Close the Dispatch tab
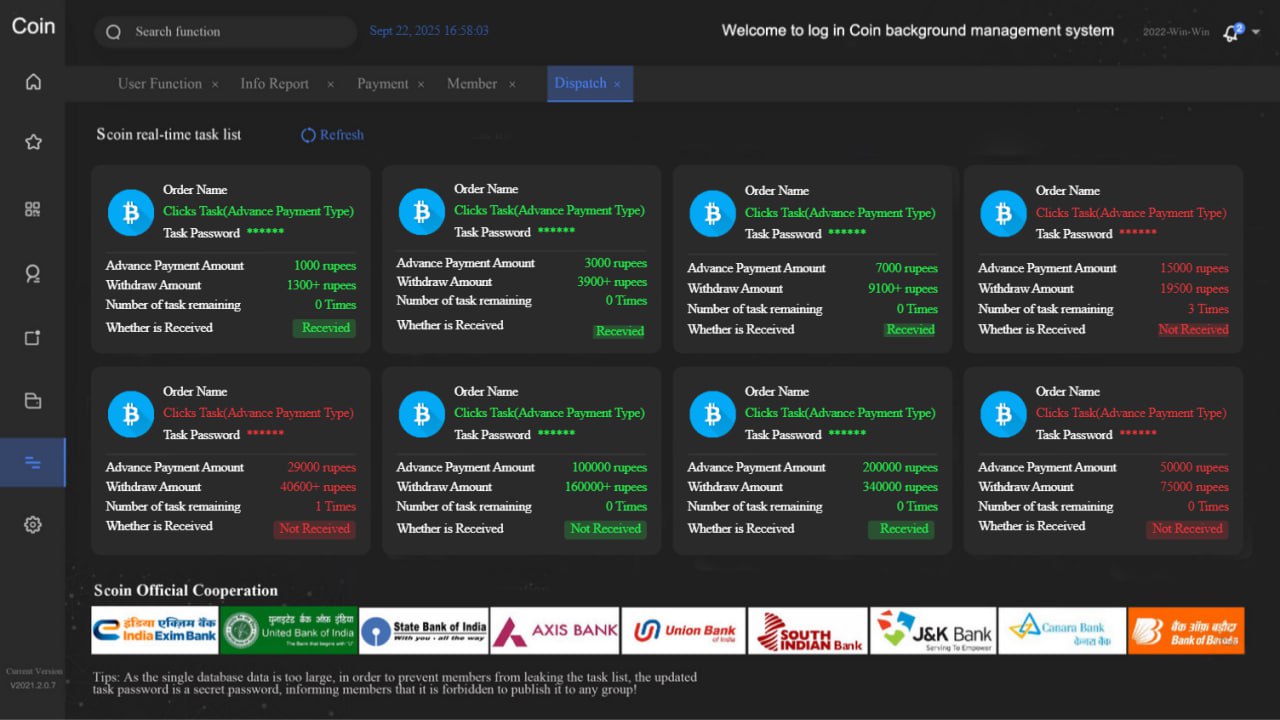 (x=617, y=85)
